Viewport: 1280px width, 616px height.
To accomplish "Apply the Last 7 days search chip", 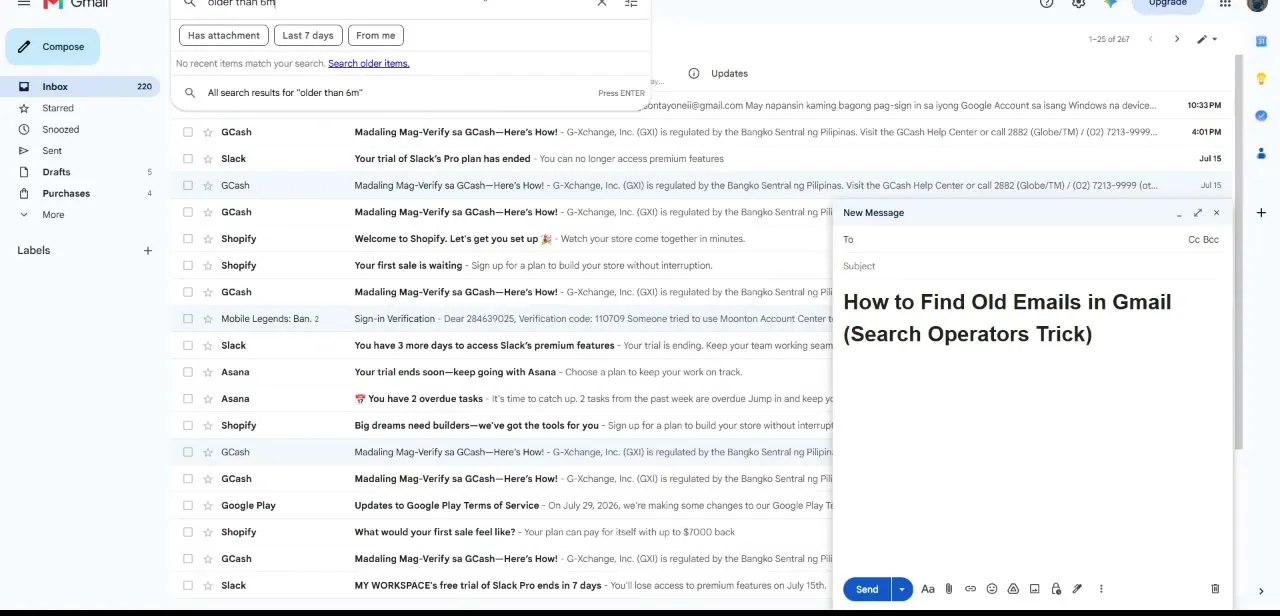I will 308,35.
